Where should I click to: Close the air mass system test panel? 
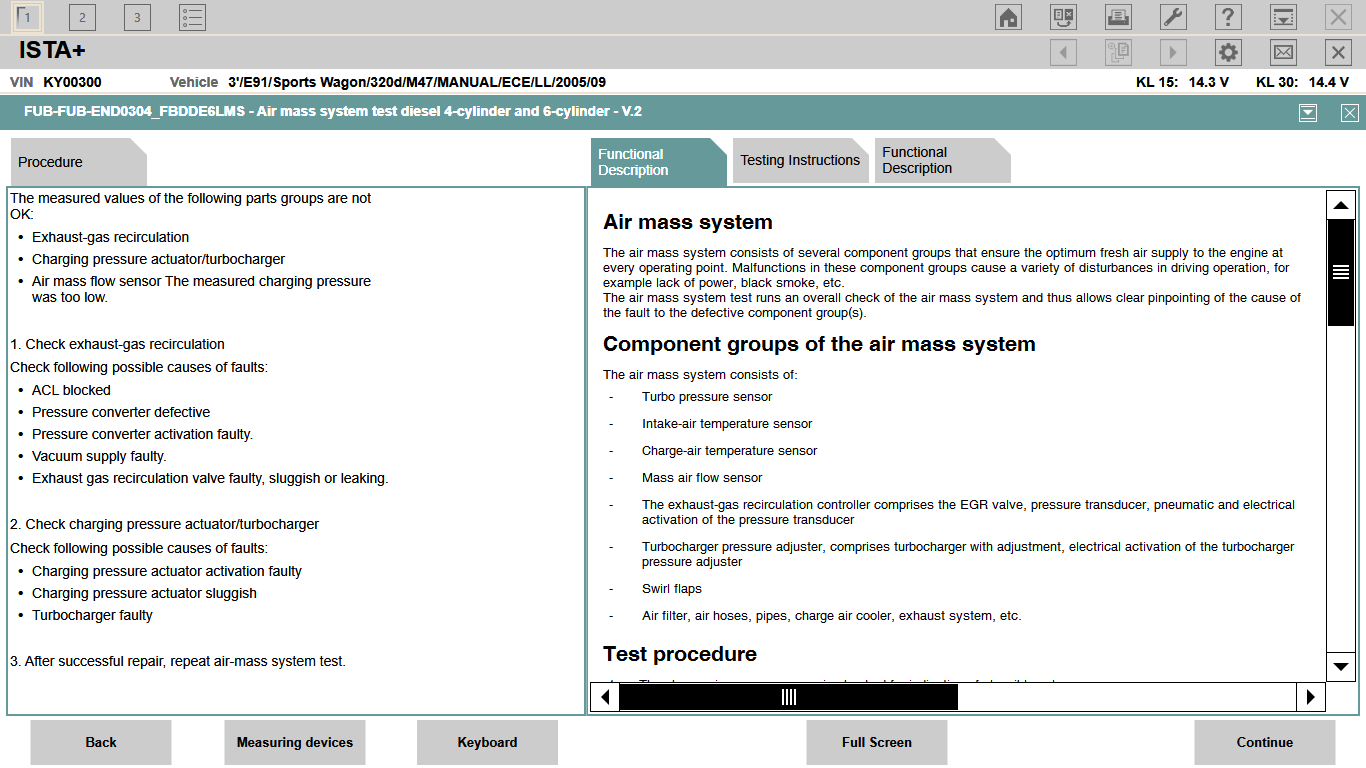pos(1350,113)
